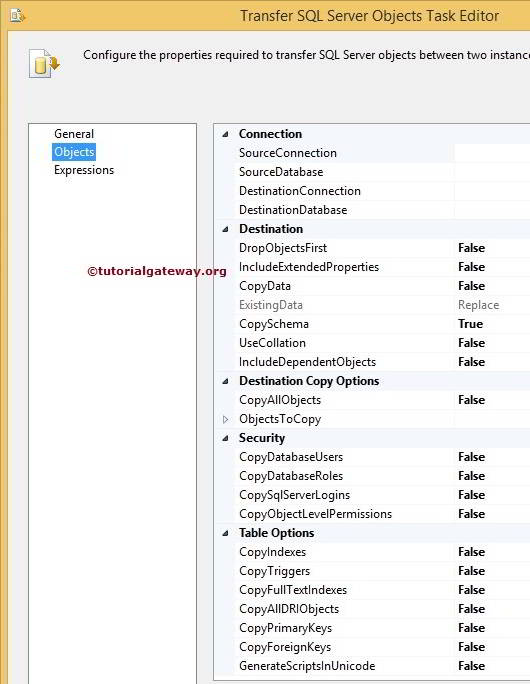
Task: Click the CopySchema property label
Action: 274,324
